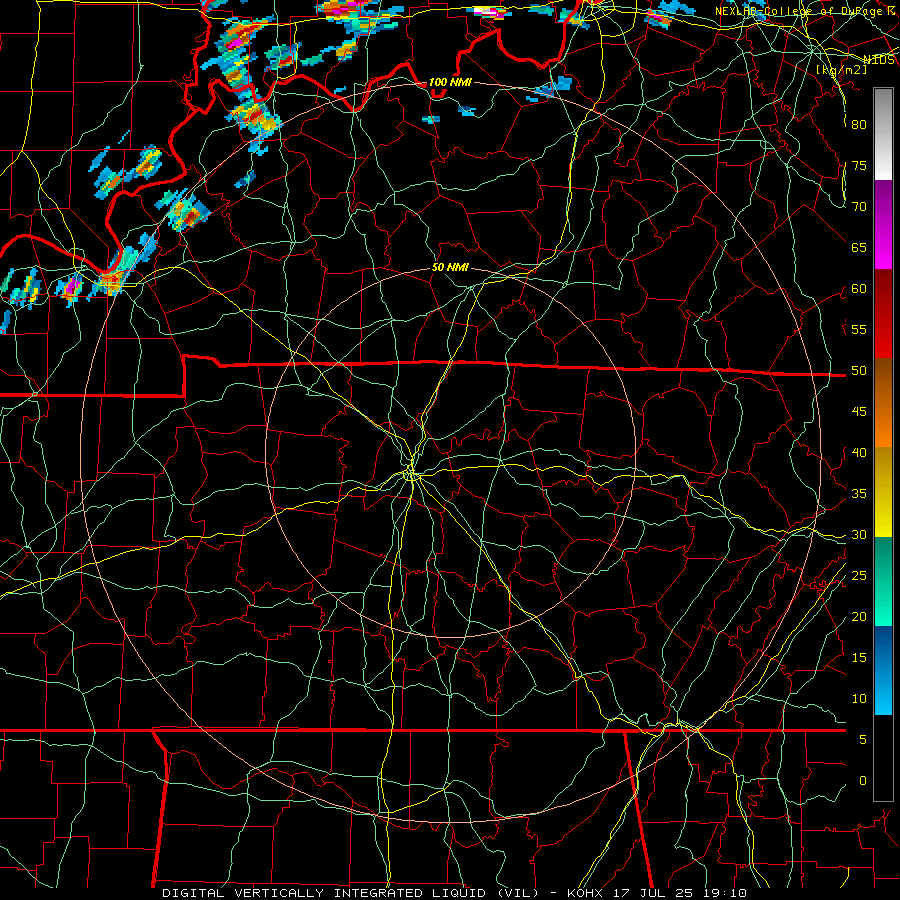Click the 70 value on color scale
This screenshot has height=900, width=900.
pyautogui.click(x=859, y=207)
